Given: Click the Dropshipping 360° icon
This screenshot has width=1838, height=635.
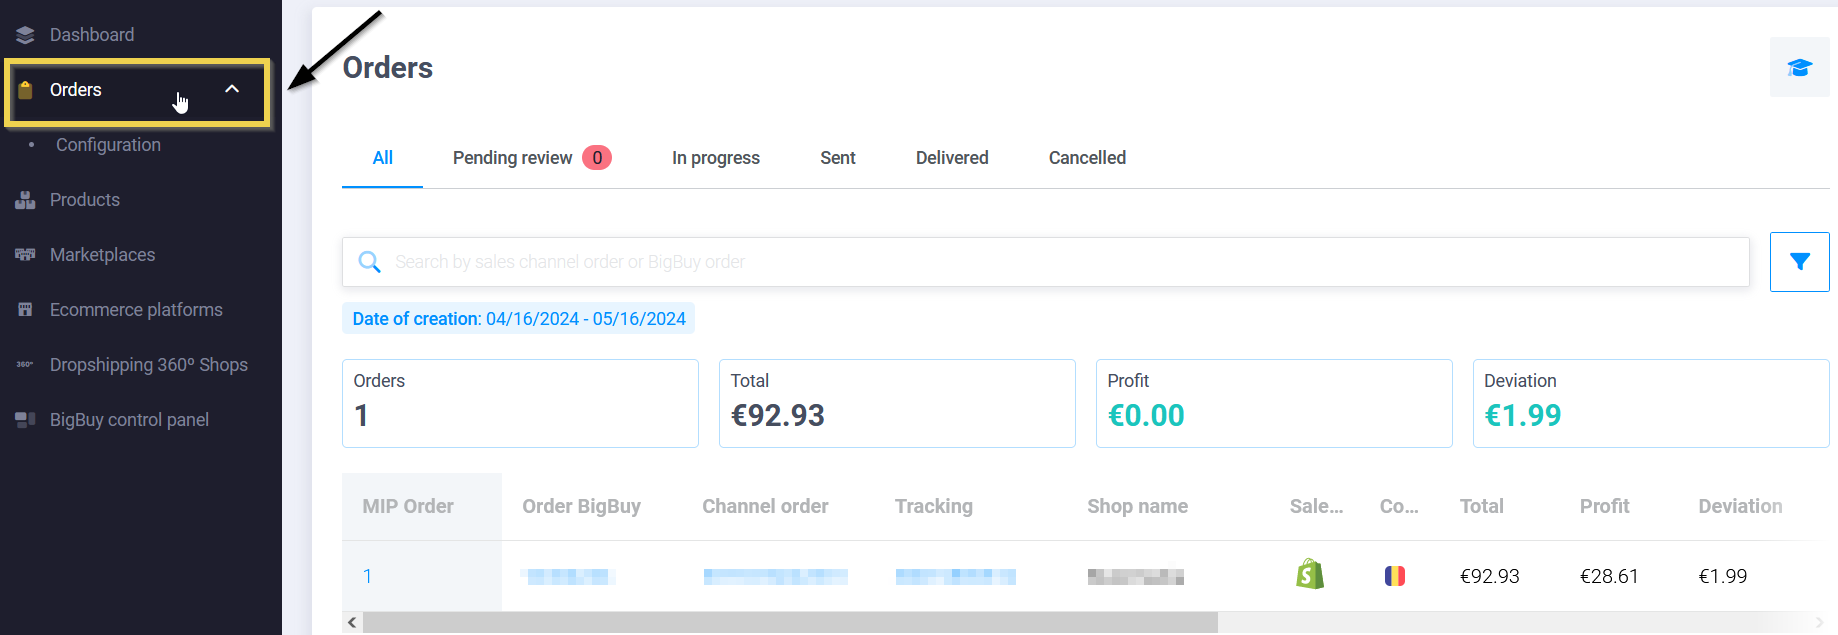Looking at the screenshot, I should [x=25, y=365].
